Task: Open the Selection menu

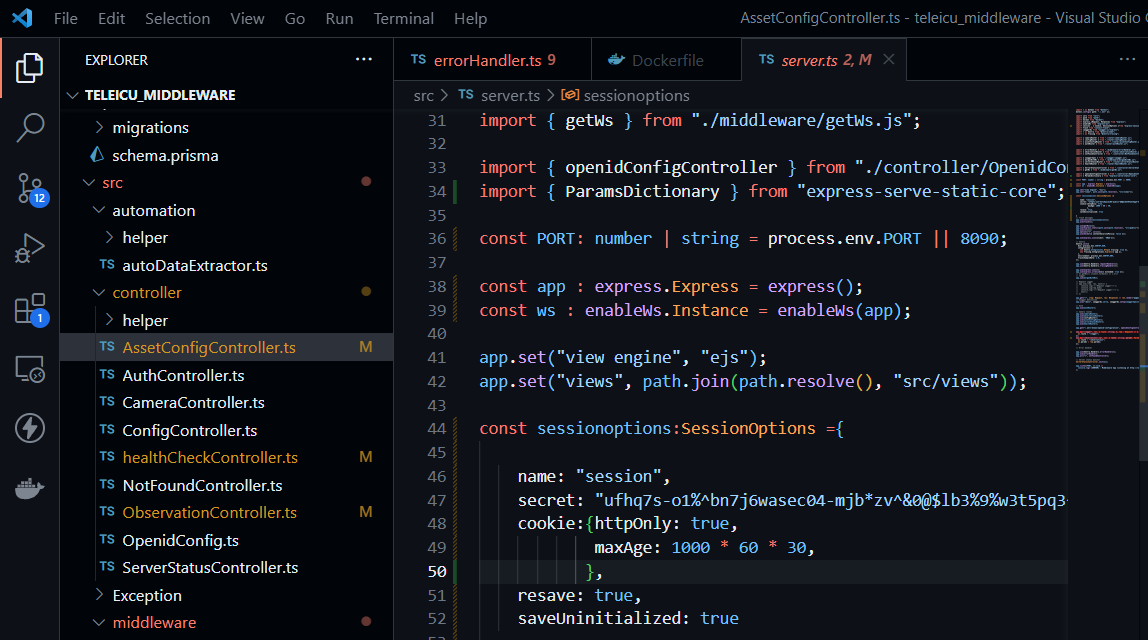Action: tap(177, 18)
